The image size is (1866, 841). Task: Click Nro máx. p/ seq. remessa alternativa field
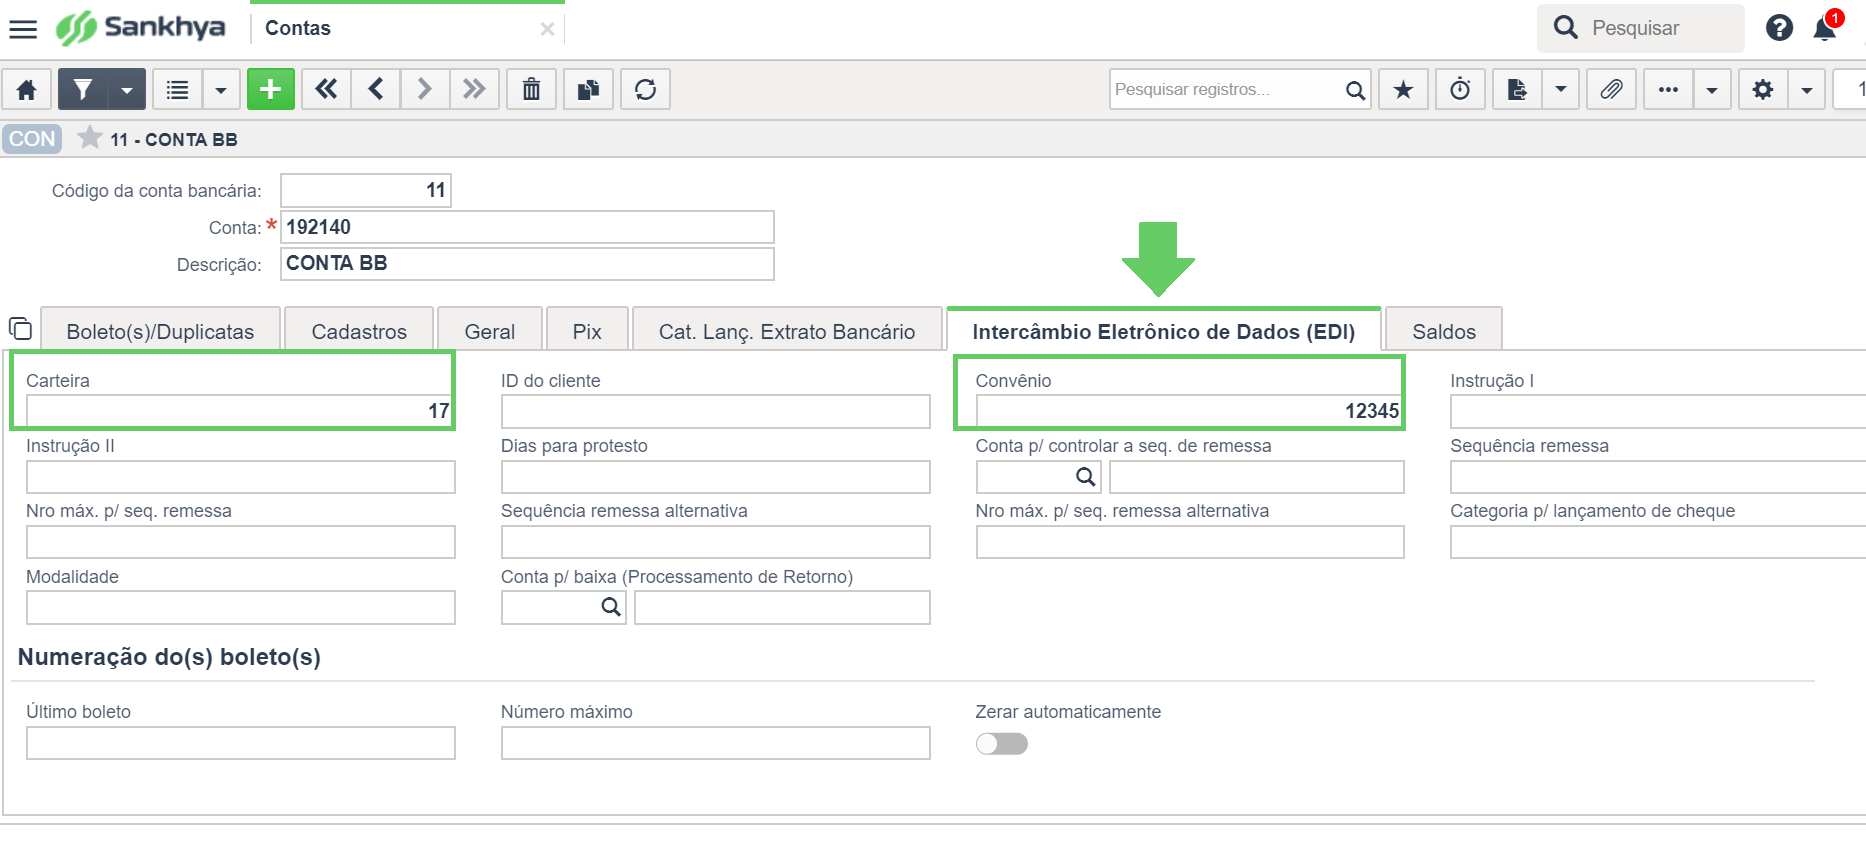pyautogui.click(x=1190, y=542)
